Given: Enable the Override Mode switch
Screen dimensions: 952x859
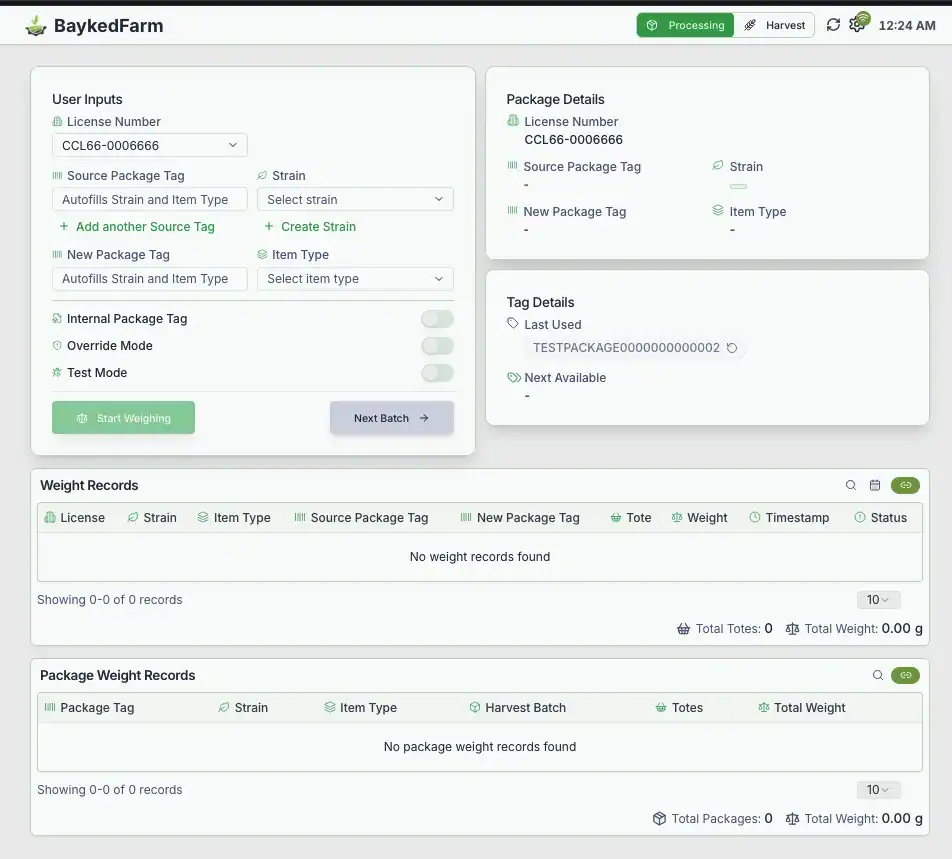Looking at the screenshot, I should point(437,346).
